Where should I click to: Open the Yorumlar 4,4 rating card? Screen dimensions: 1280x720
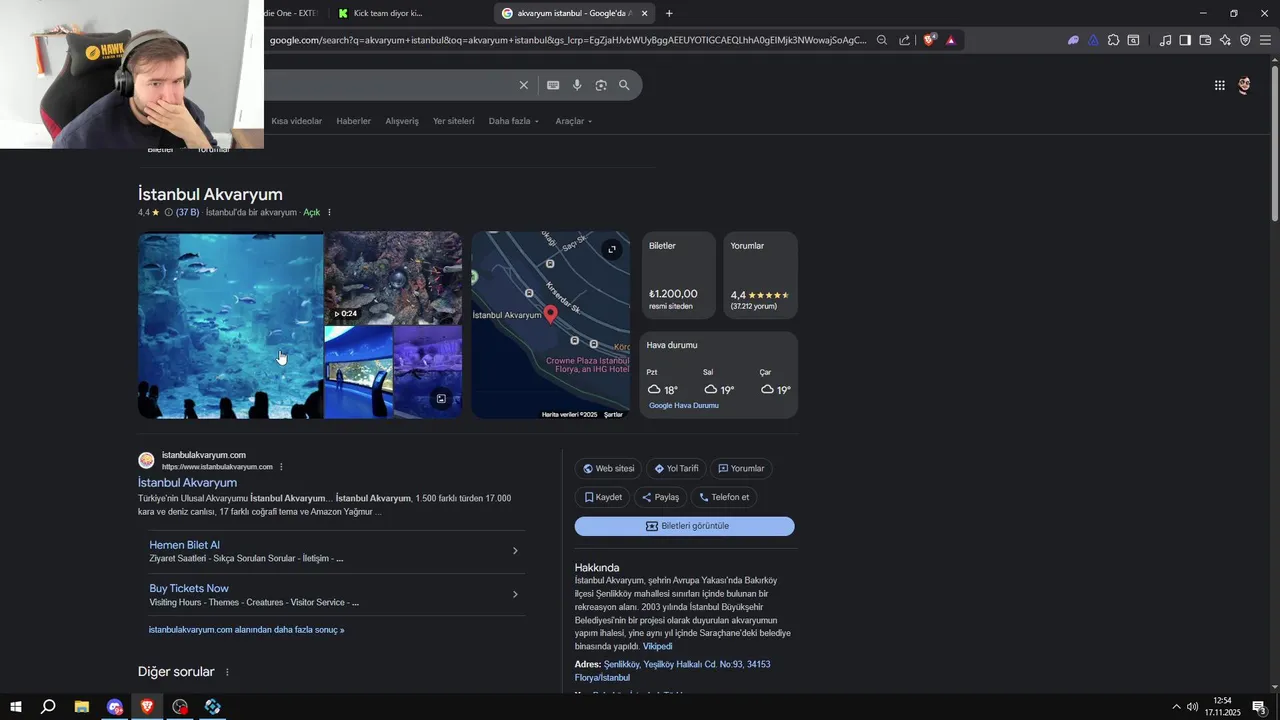click(760, 275)
